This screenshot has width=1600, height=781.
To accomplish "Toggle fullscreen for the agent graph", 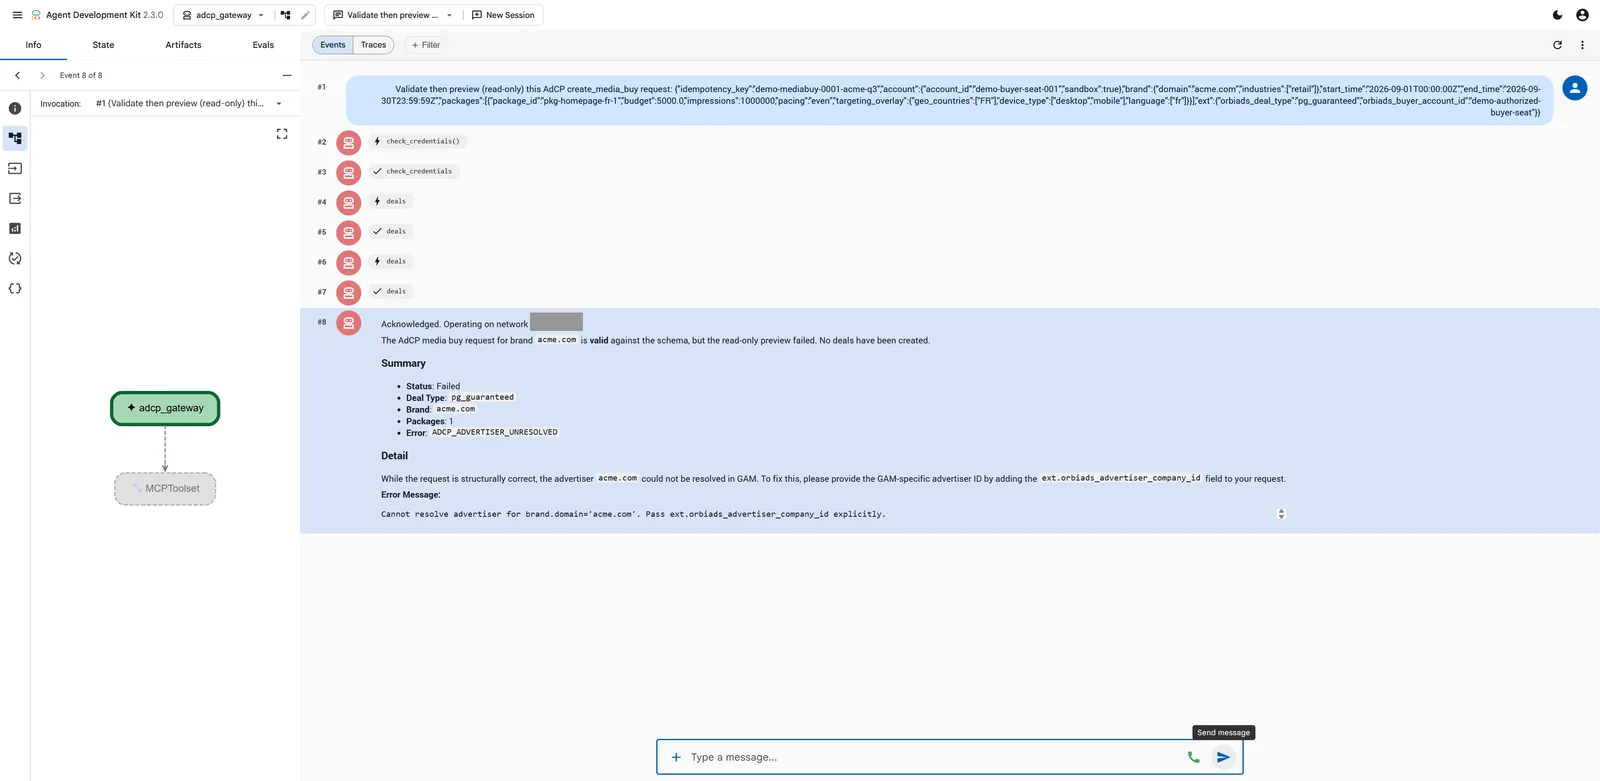I will 282,134.
